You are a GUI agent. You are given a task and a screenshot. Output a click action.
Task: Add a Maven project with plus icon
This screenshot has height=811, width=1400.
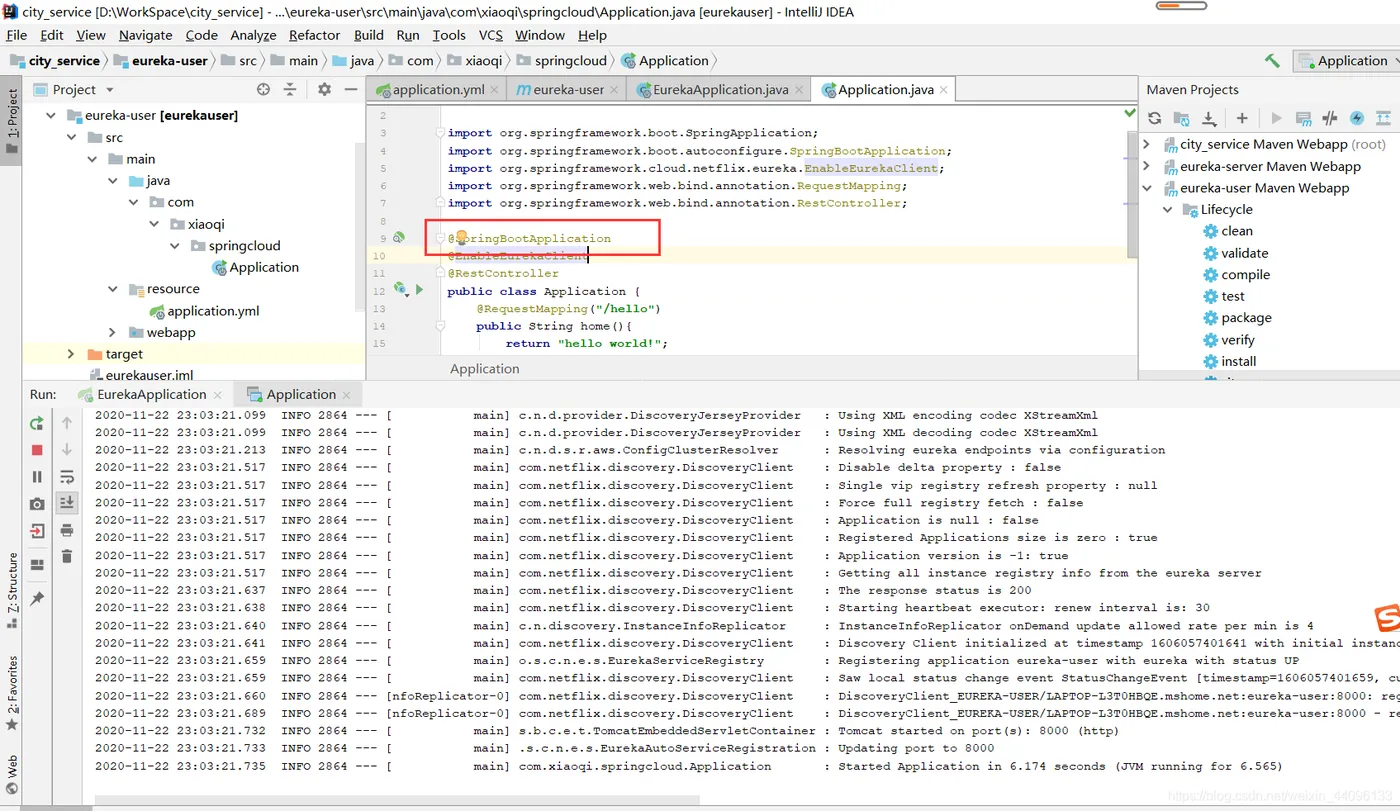(x=1242, y=118)
